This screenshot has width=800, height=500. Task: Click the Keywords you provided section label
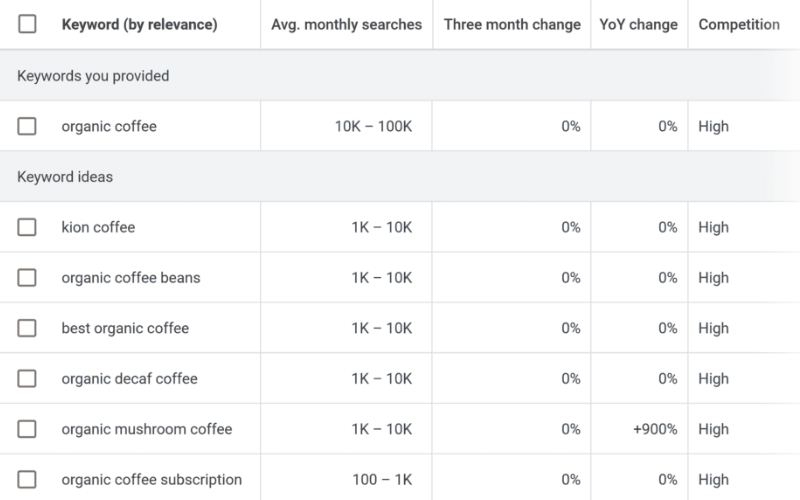click(93, 76)
